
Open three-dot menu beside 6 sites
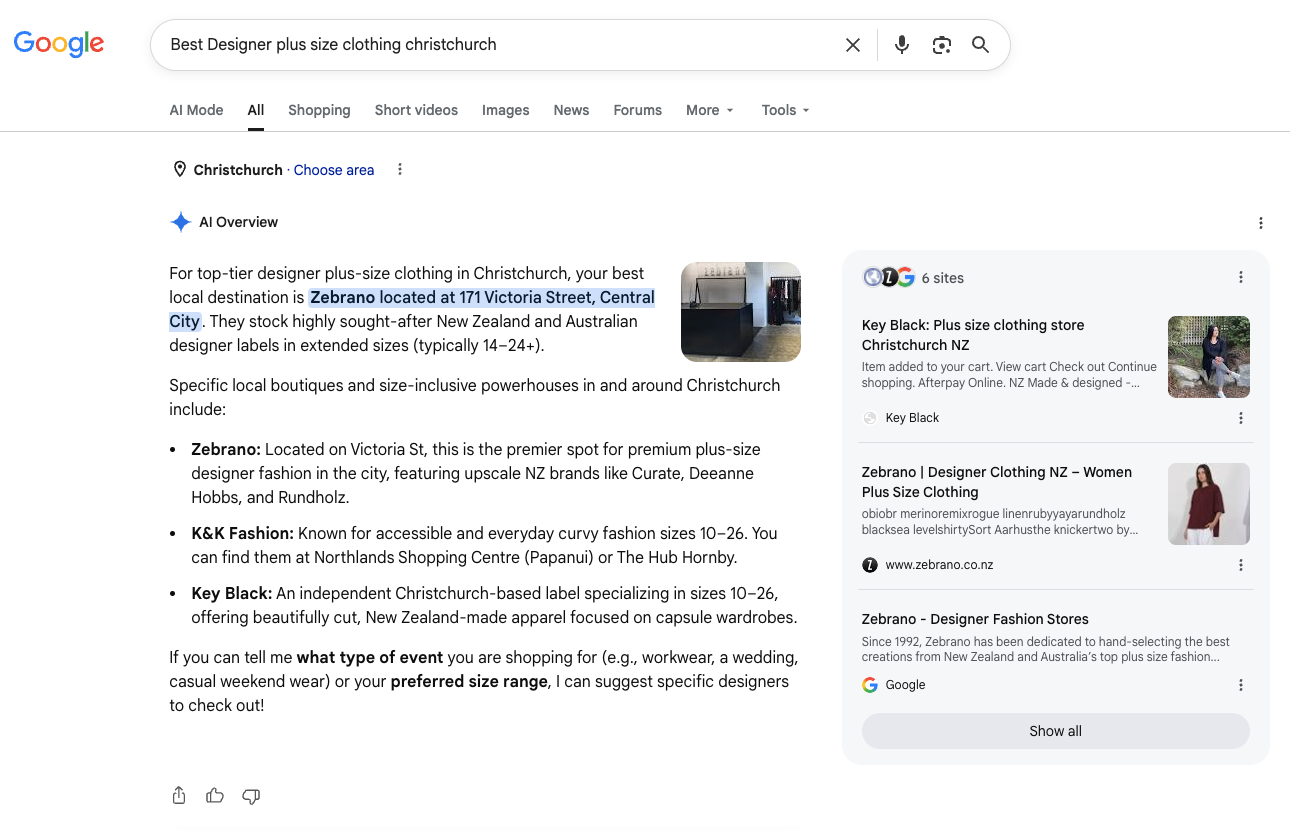click(x=1241, y=278)
